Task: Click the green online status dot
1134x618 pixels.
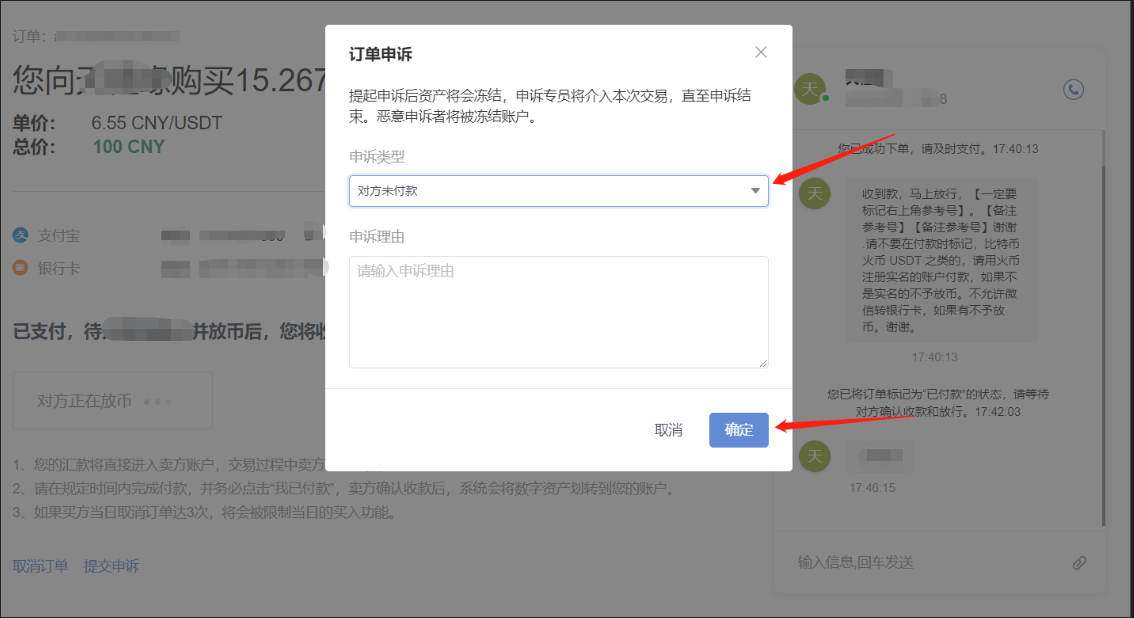Action: pos(826,98)
